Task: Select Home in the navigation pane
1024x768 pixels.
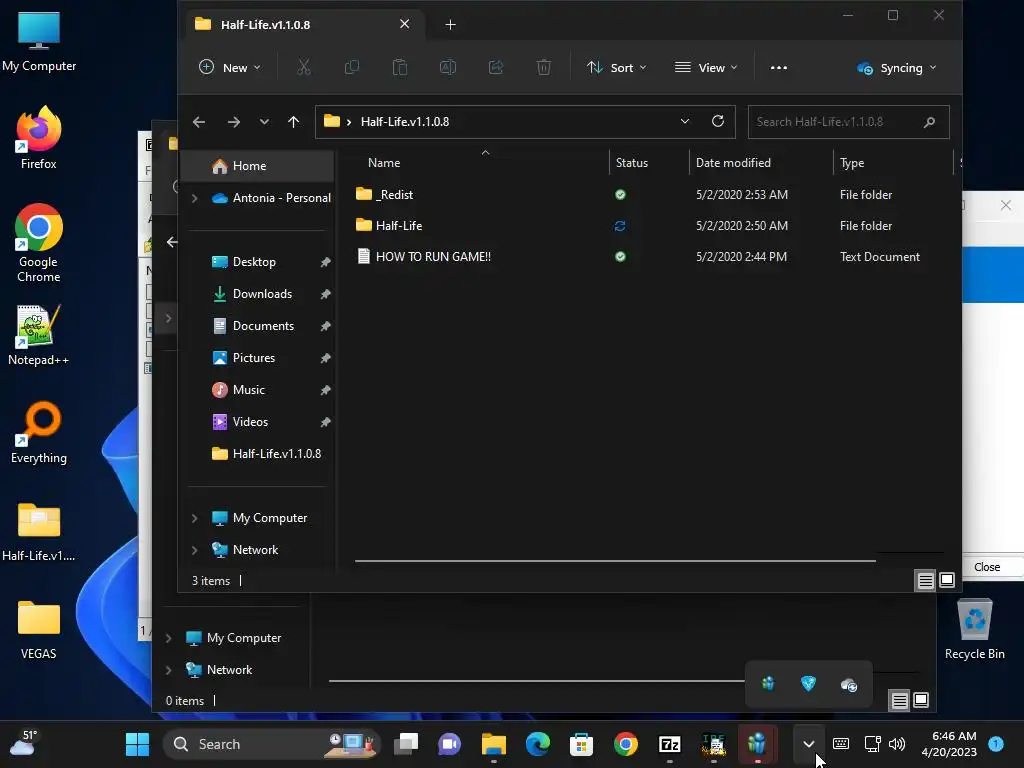Action: 257,166
